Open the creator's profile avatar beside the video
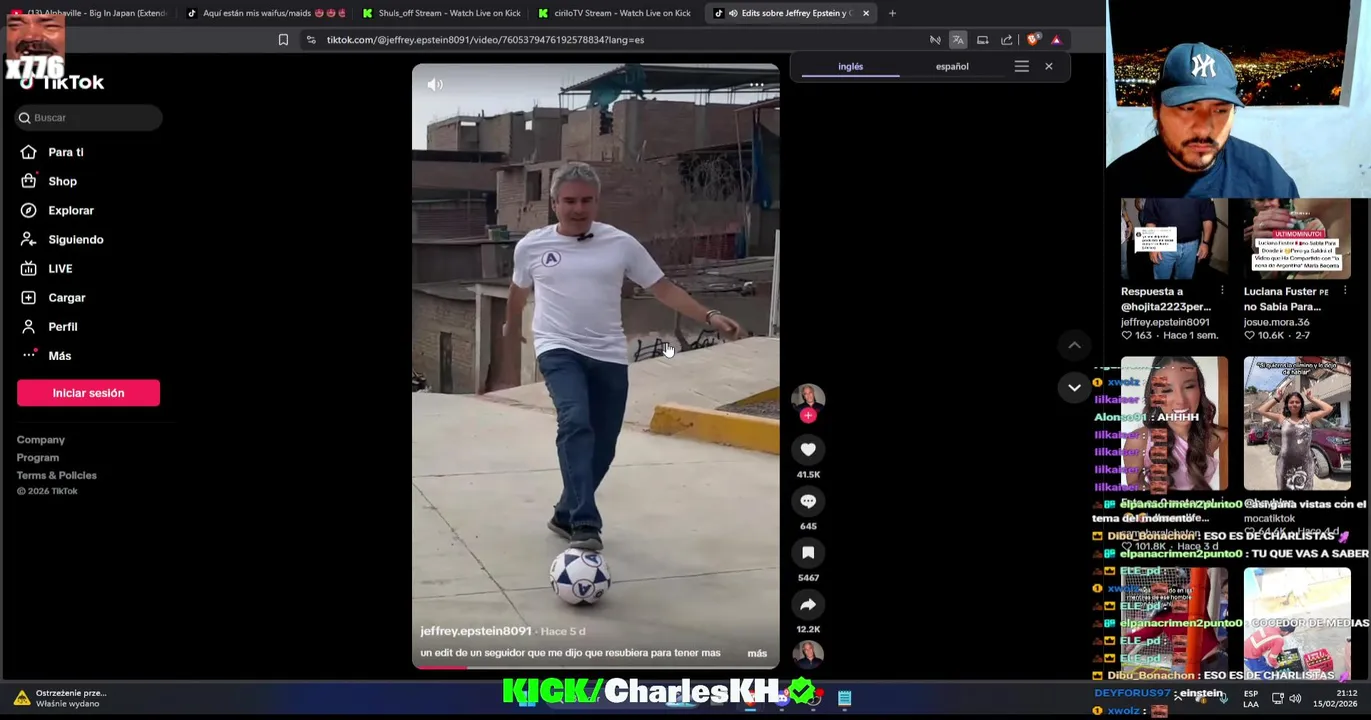The height and width of the screenshot is (720, 1371). 808,397
